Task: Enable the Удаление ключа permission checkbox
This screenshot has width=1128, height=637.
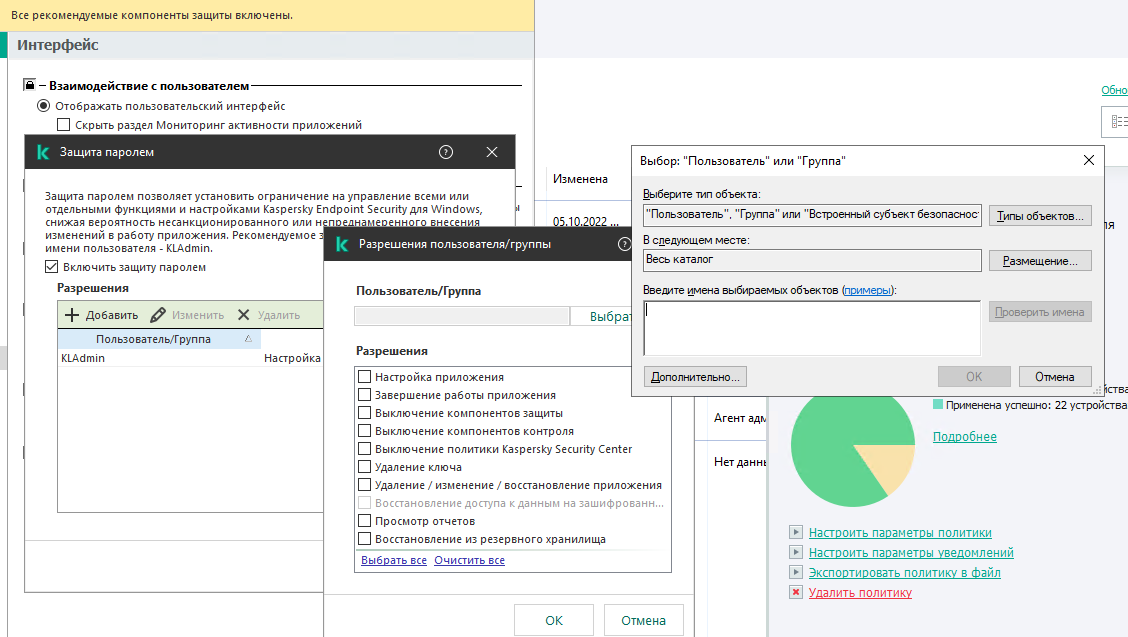Action: coord(365,467)
